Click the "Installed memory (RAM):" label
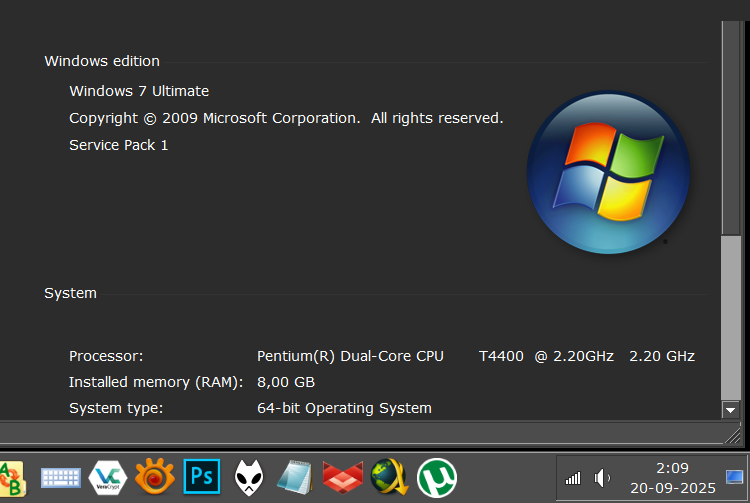750x503 pixels. click(156, 383)
